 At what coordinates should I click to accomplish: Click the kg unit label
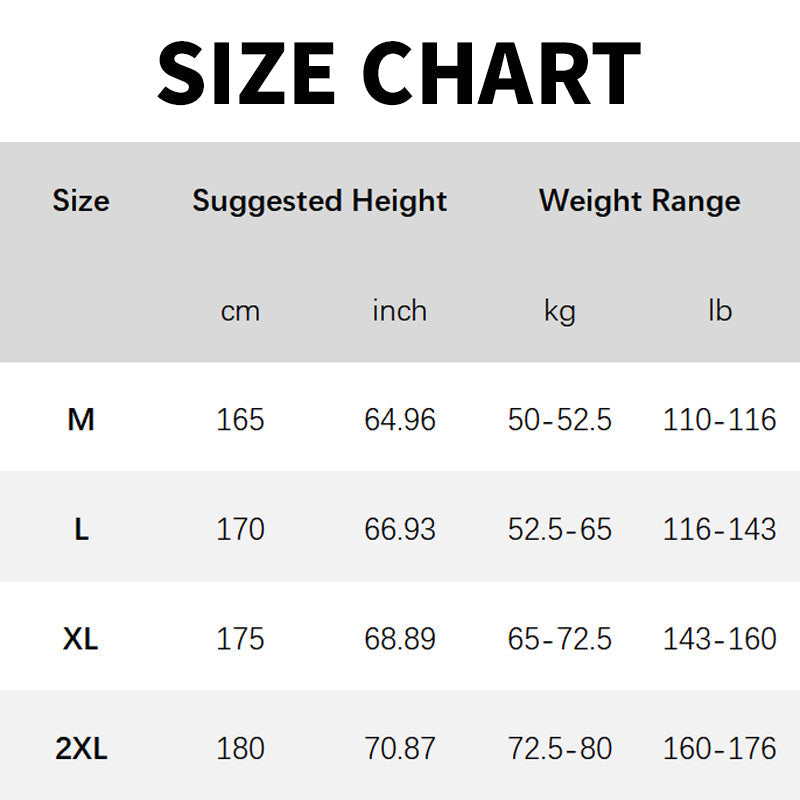click(x=560, y=311)
